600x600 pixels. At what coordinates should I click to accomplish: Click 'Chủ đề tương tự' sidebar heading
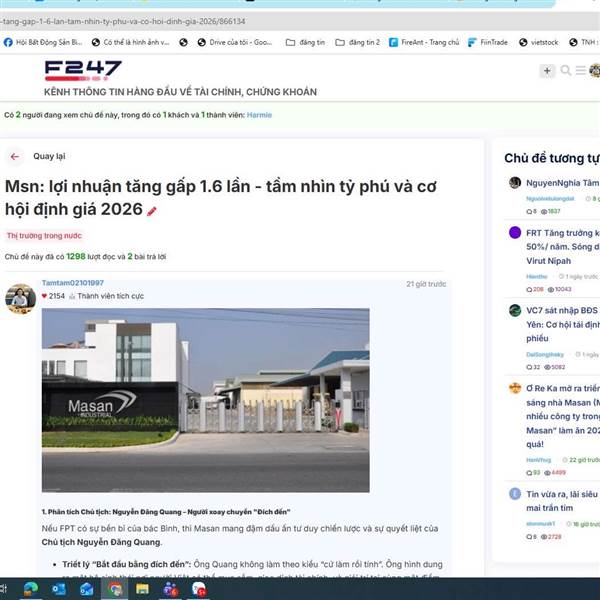552,158
